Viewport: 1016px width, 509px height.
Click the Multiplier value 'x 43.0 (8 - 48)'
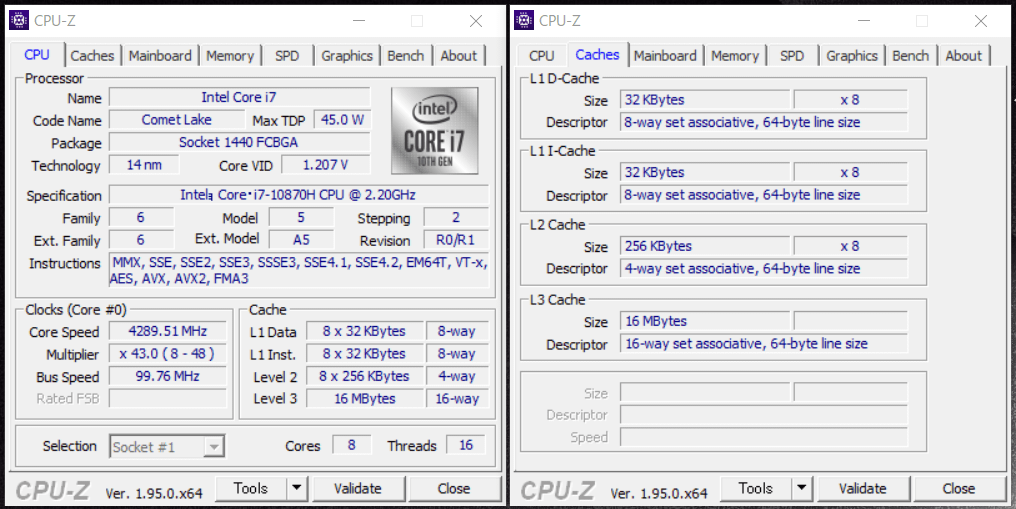(168, 354)
